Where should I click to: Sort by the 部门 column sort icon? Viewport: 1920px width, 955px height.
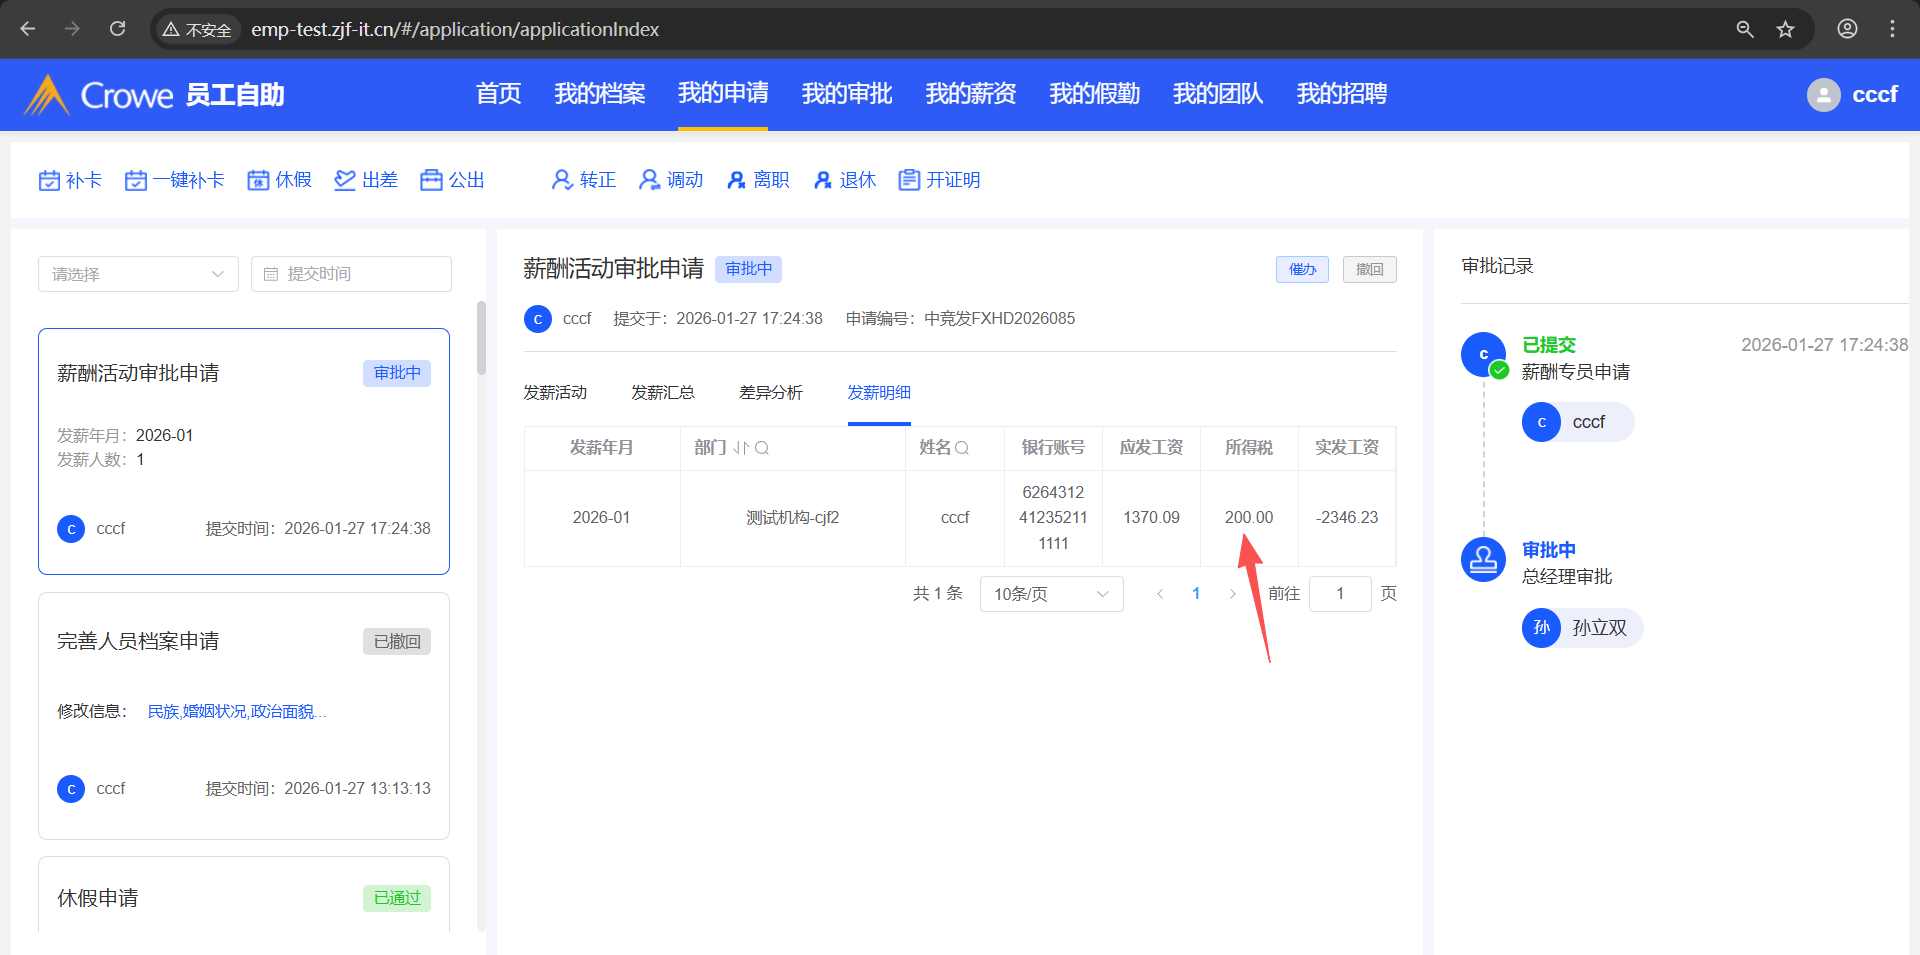click(740, 448)
